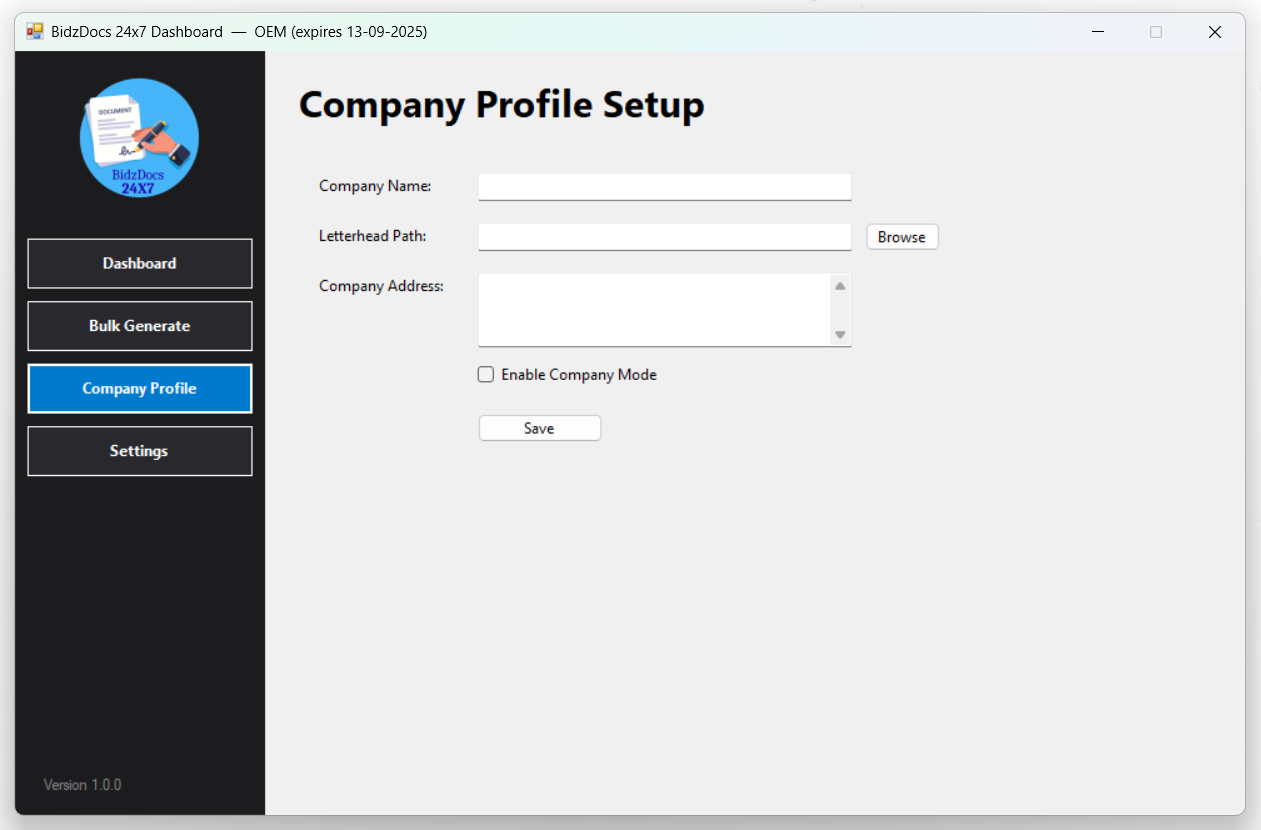Select the Company Profile navigation item
1261x830 pixels.
[139, 388]
